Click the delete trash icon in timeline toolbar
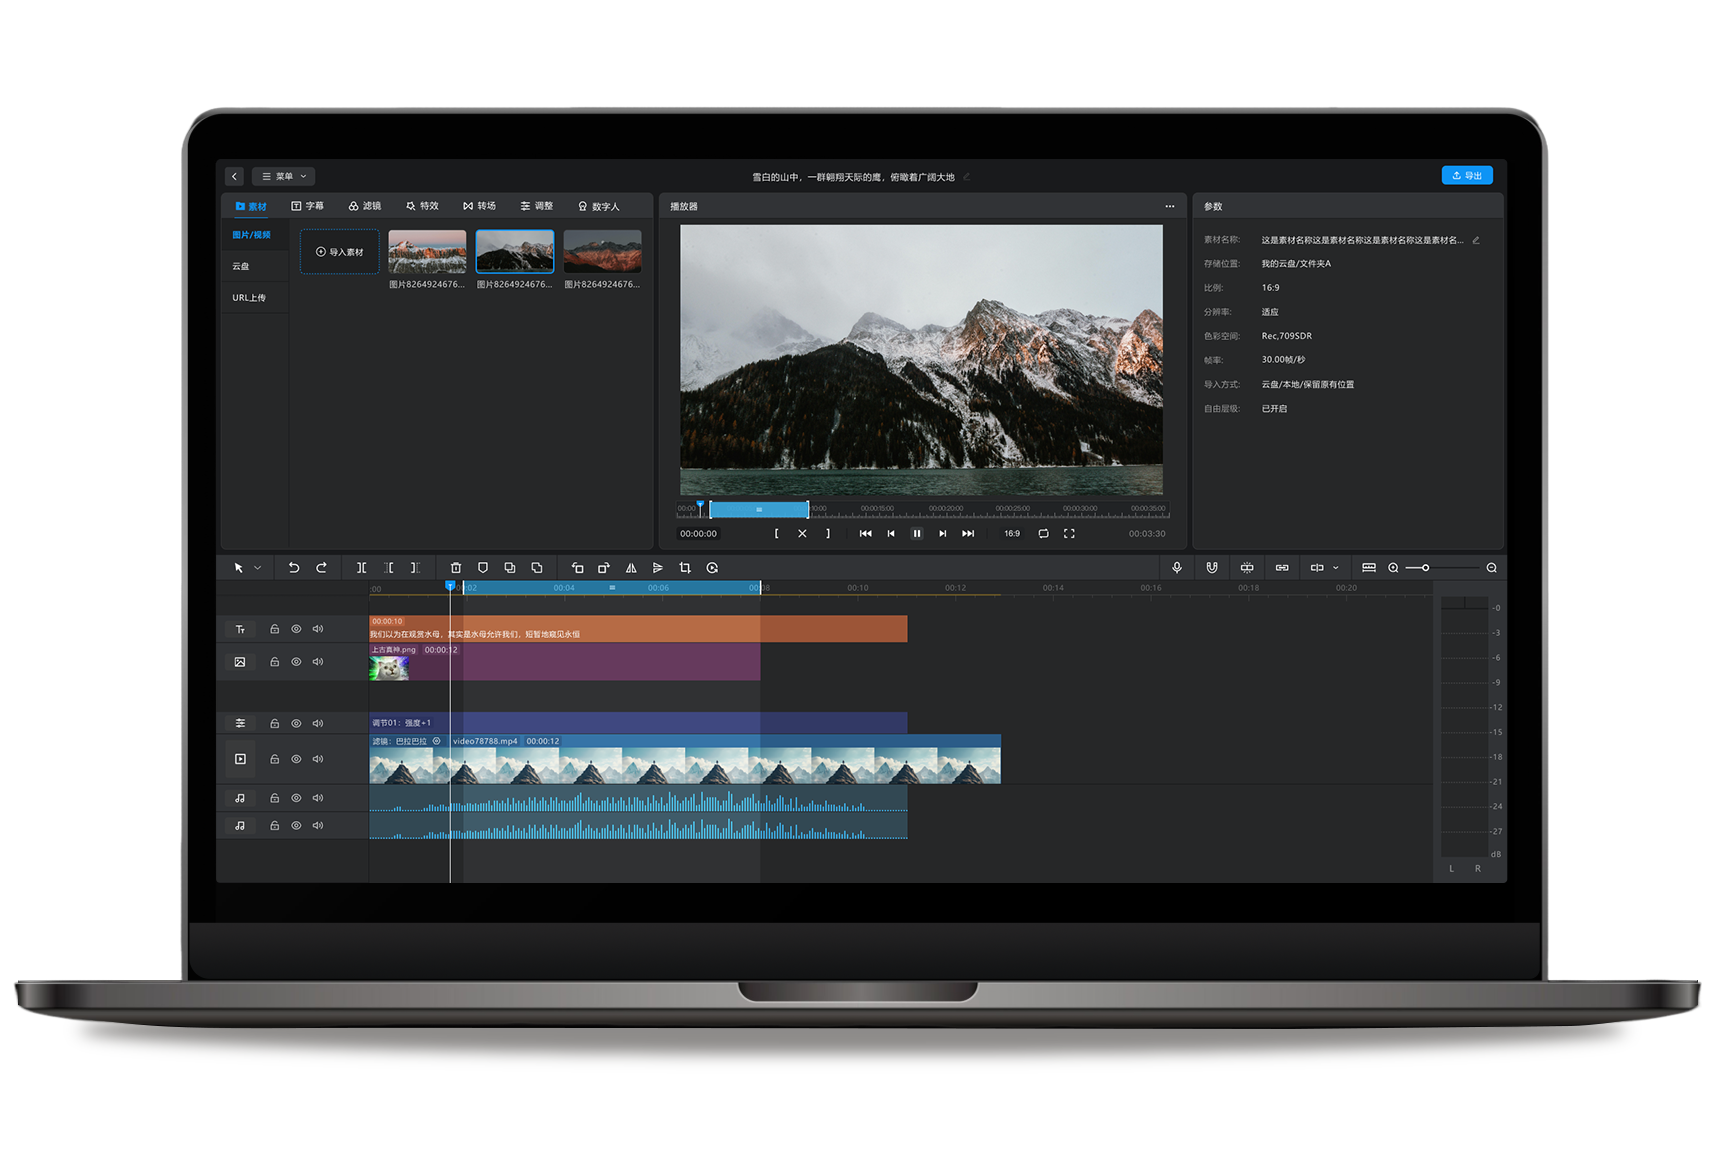The height and width of the screenshot is (1156, 1716). coord(456,568)
